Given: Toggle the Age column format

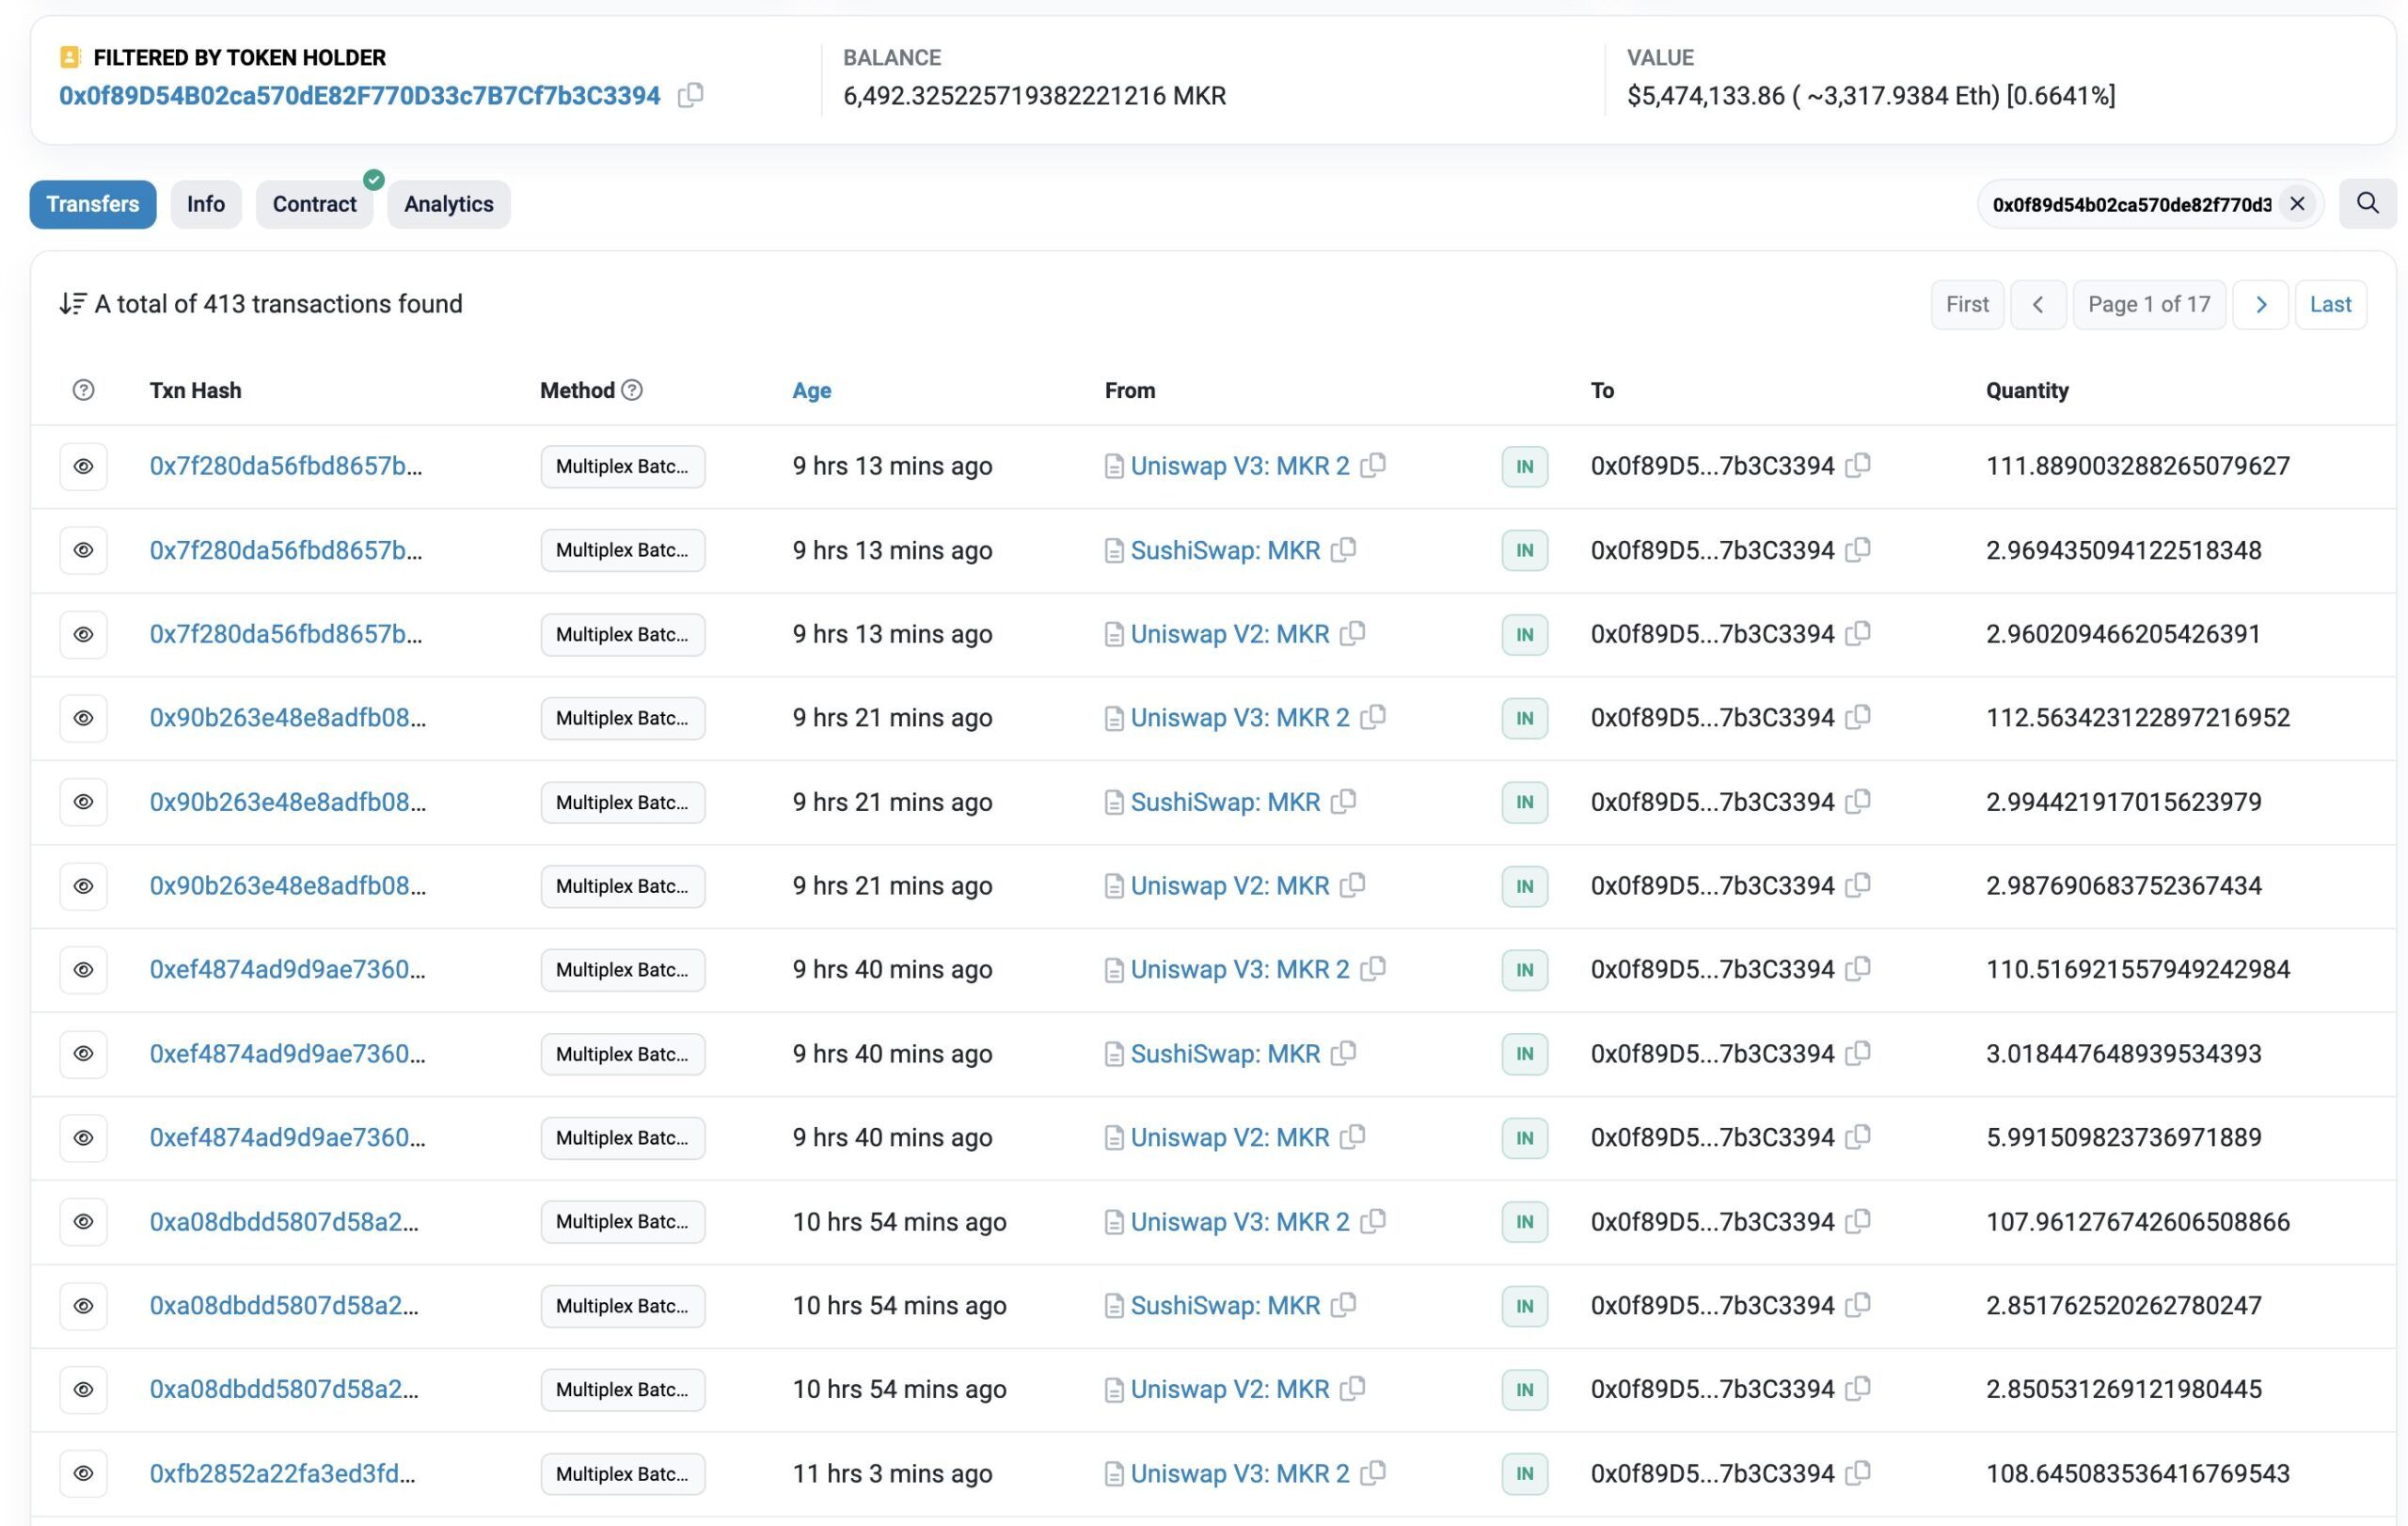Looking at the screenshot, I should click(811, 390).
